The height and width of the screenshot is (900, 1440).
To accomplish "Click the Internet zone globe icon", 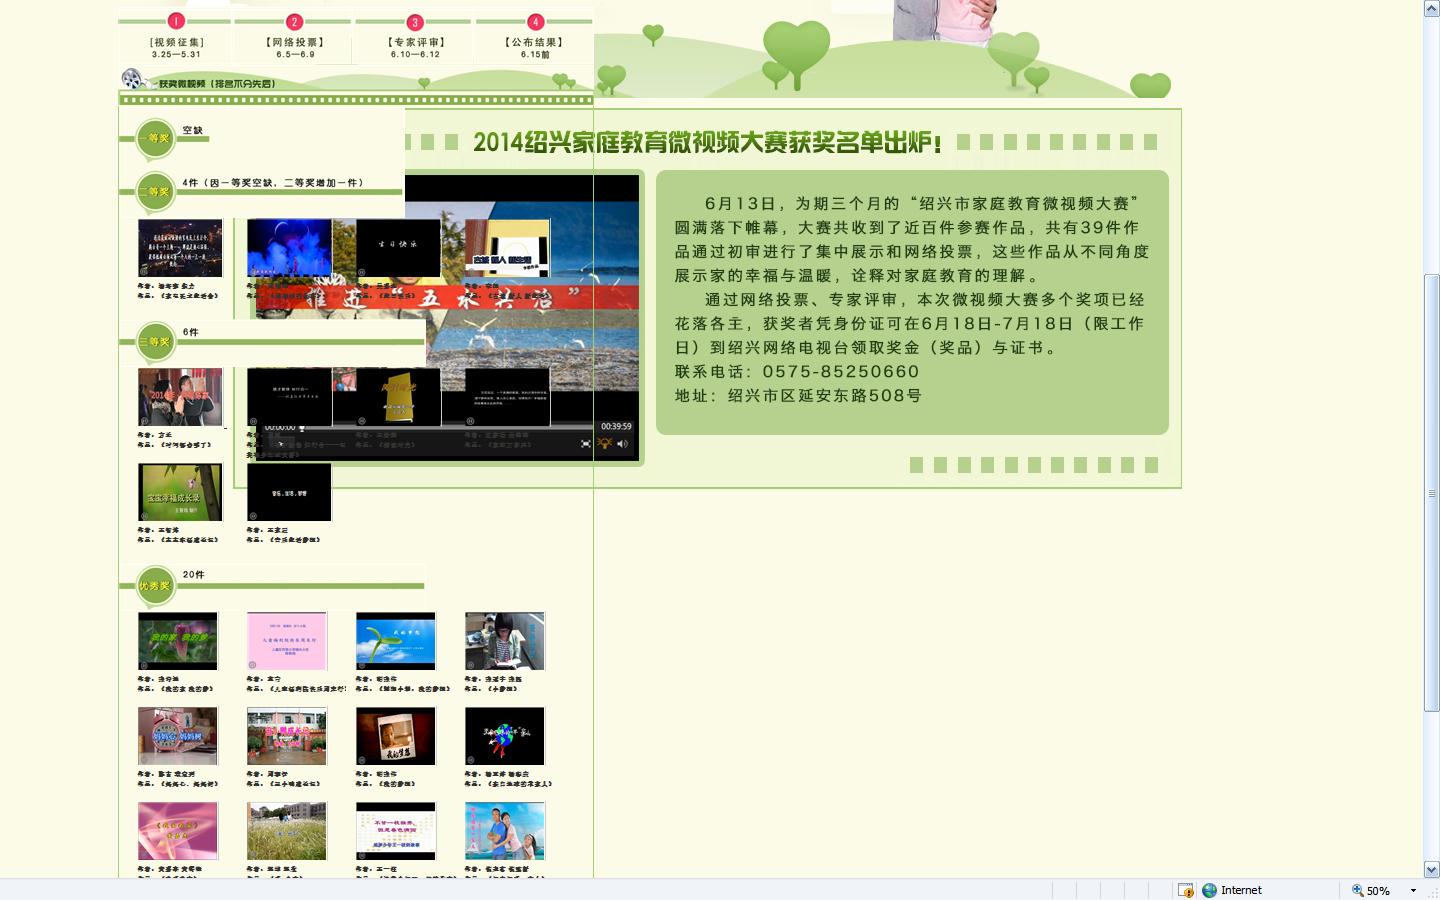I will 1210,890.
